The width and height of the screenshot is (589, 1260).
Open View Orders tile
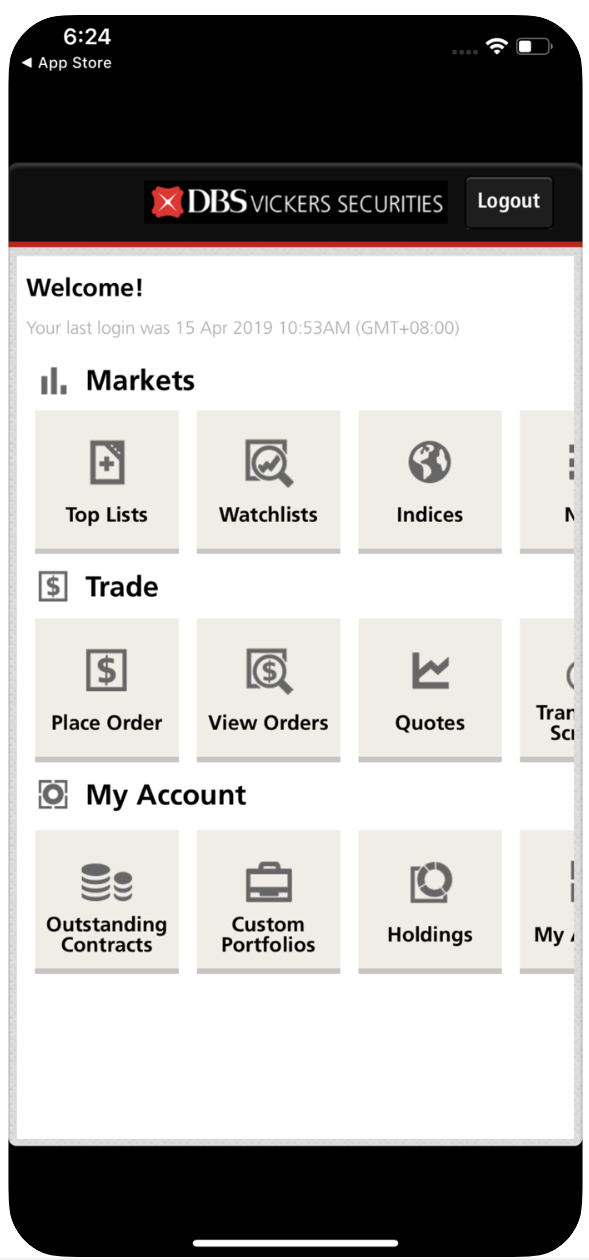[x=268, y=690]
